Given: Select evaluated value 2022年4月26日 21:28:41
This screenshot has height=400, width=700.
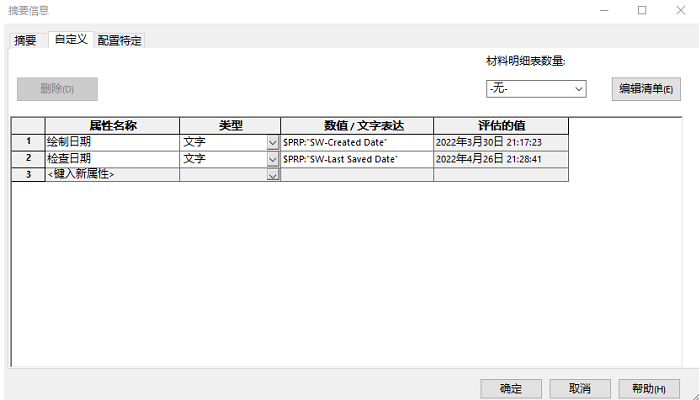Looking at the screenshot, I should coord(501,159).
